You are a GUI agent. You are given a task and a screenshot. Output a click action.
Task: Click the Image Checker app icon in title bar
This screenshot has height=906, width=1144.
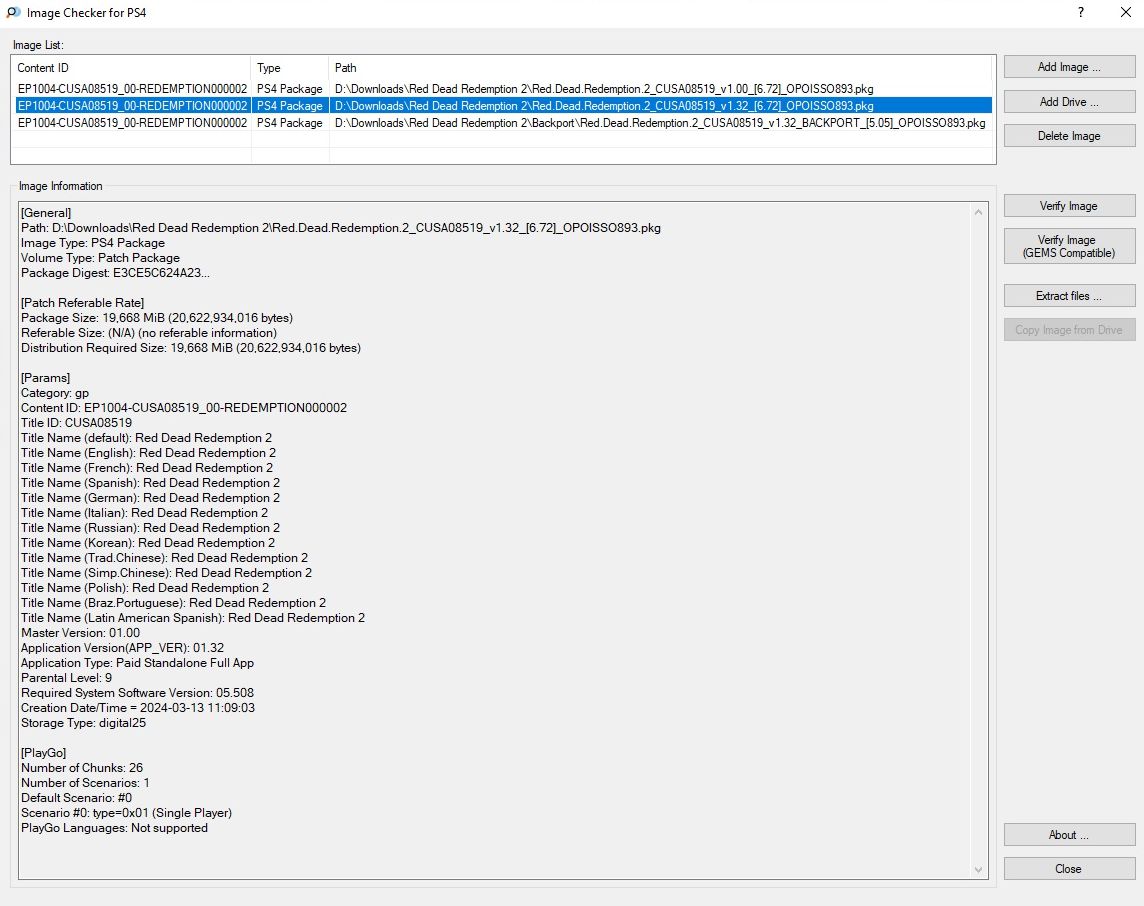tap(13, 12)
